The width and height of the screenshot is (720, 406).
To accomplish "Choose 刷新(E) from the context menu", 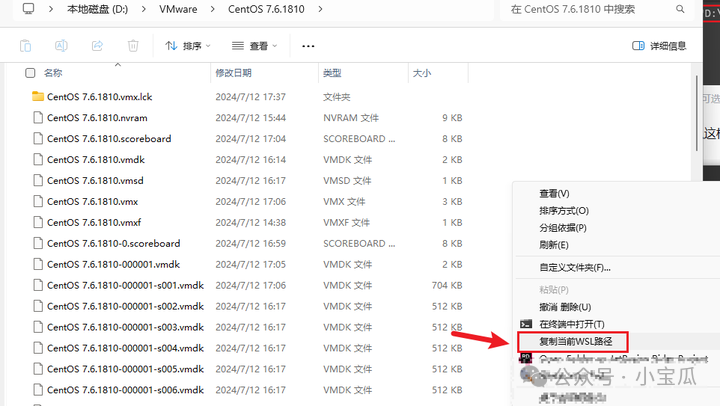I will [x=553, y=245].
